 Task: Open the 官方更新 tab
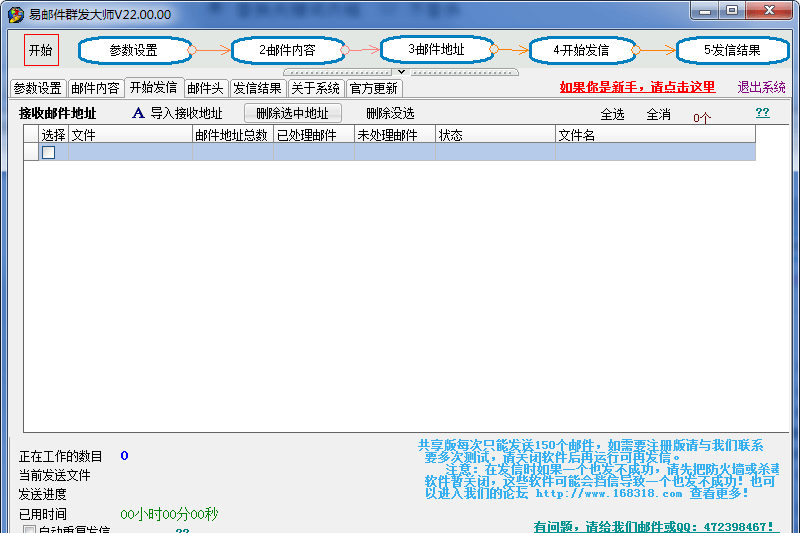tap(374, 88)
